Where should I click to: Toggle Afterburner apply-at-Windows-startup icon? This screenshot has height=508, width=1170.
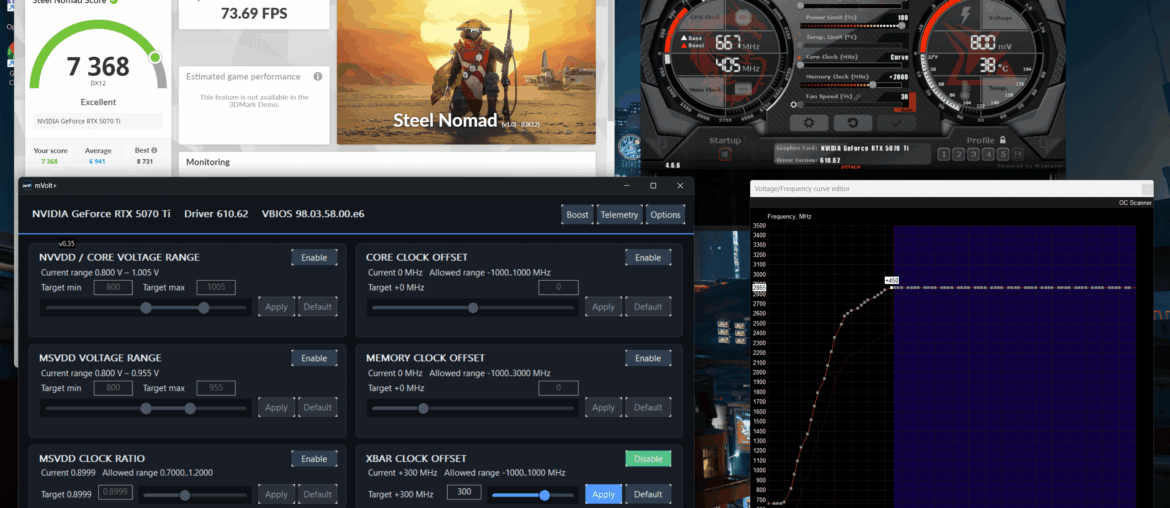725,154
